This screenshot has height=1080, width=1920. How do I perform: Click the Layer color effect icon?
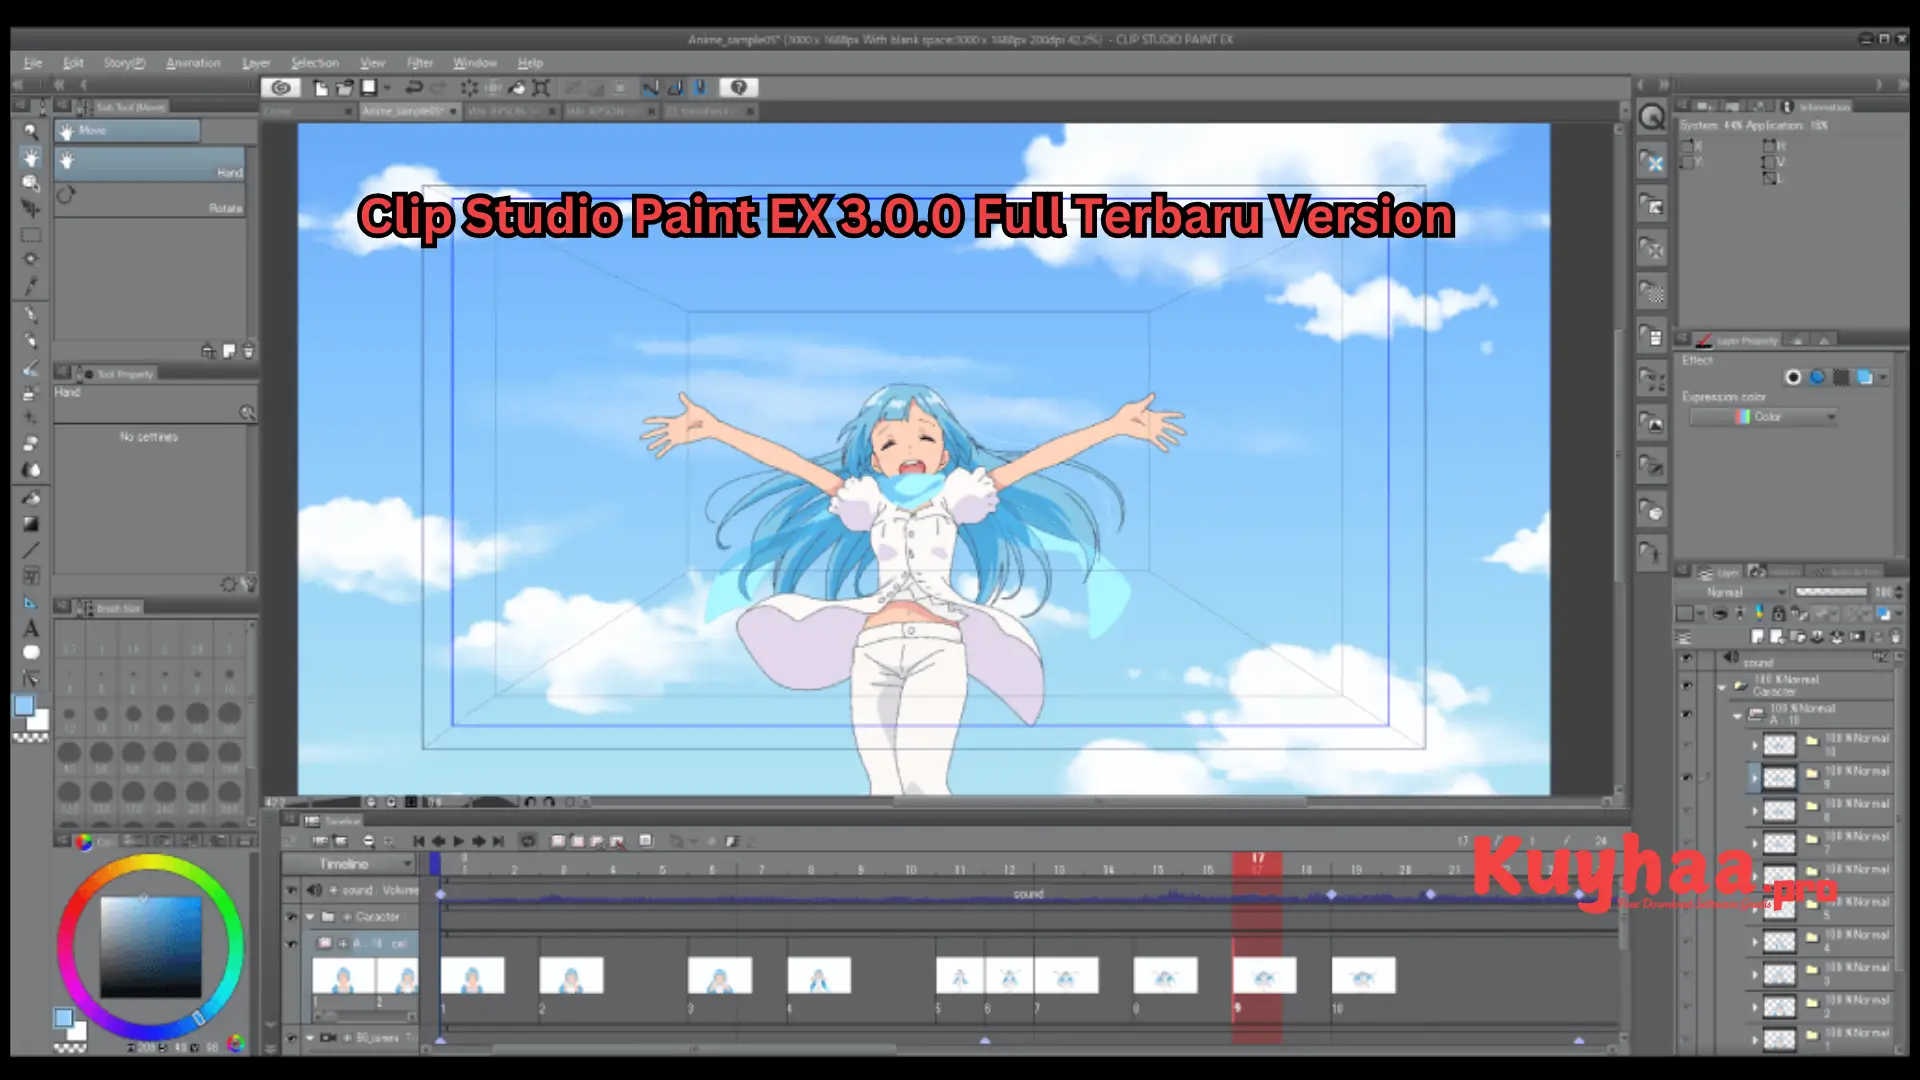click(x=1865, y=377)
